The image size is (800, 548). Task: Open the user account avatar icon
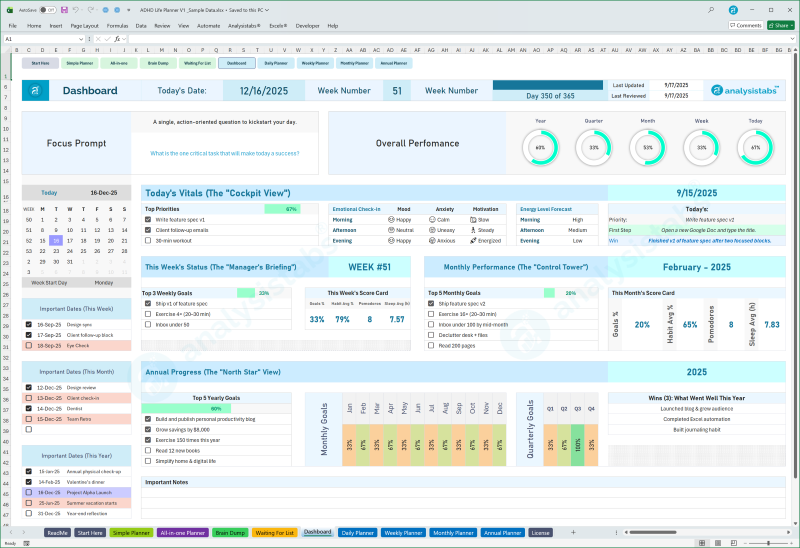point(734,9)
